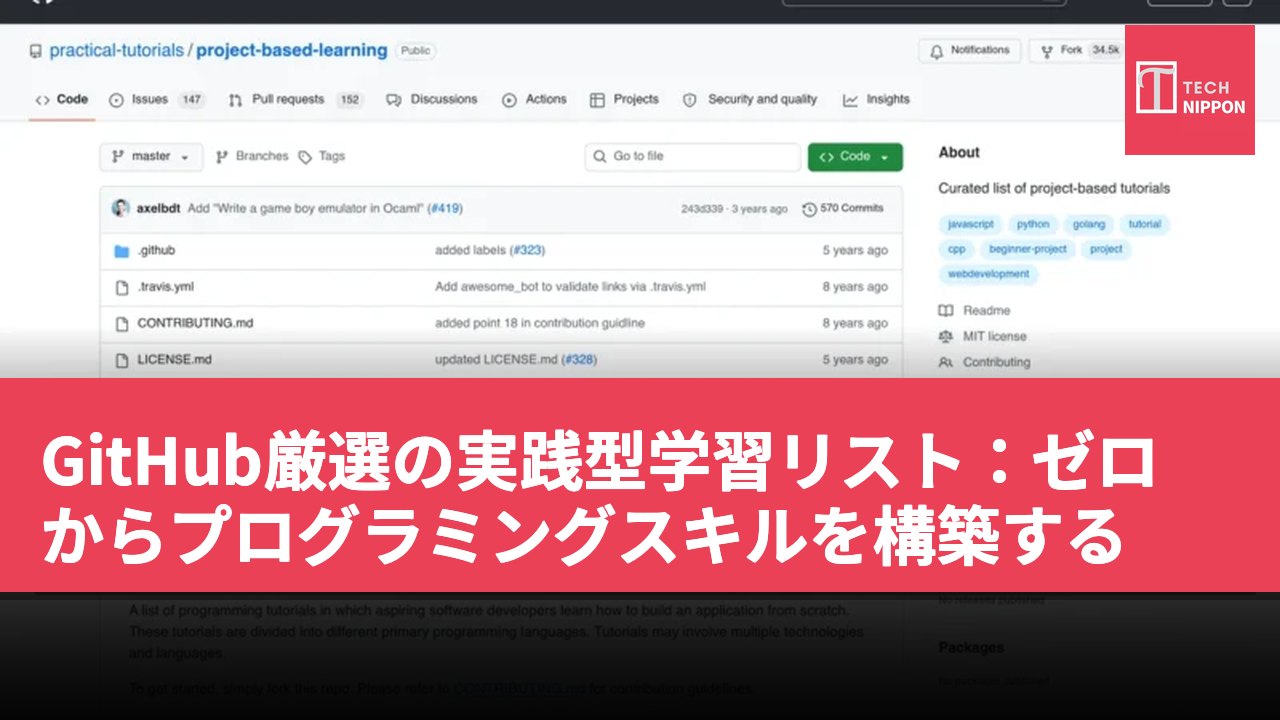Click the Branches icon

click(x=222, y=157)
